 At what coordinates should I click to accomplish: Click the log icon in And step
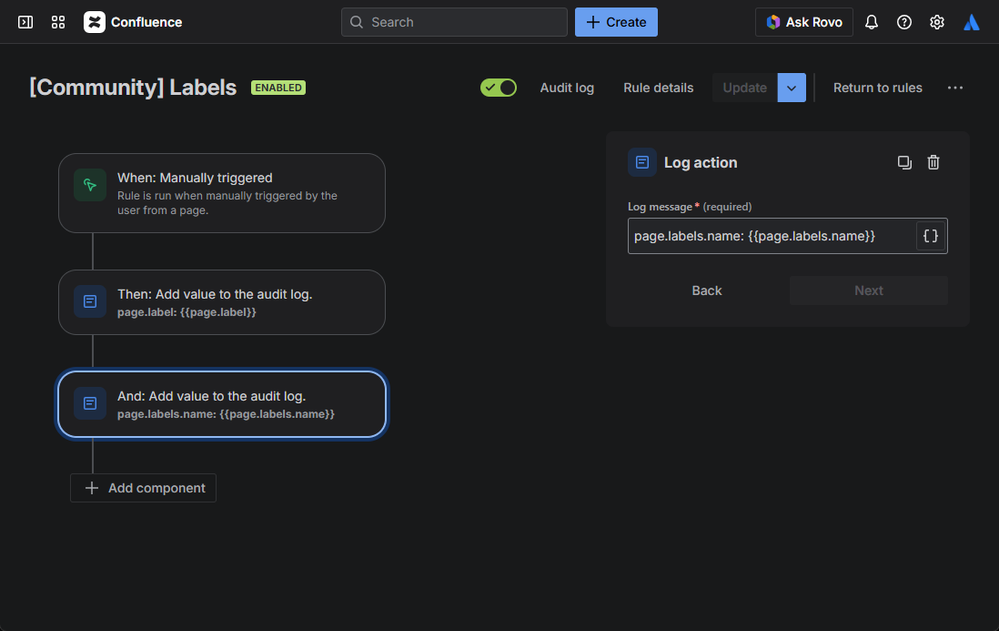click(x=90, y=403)
